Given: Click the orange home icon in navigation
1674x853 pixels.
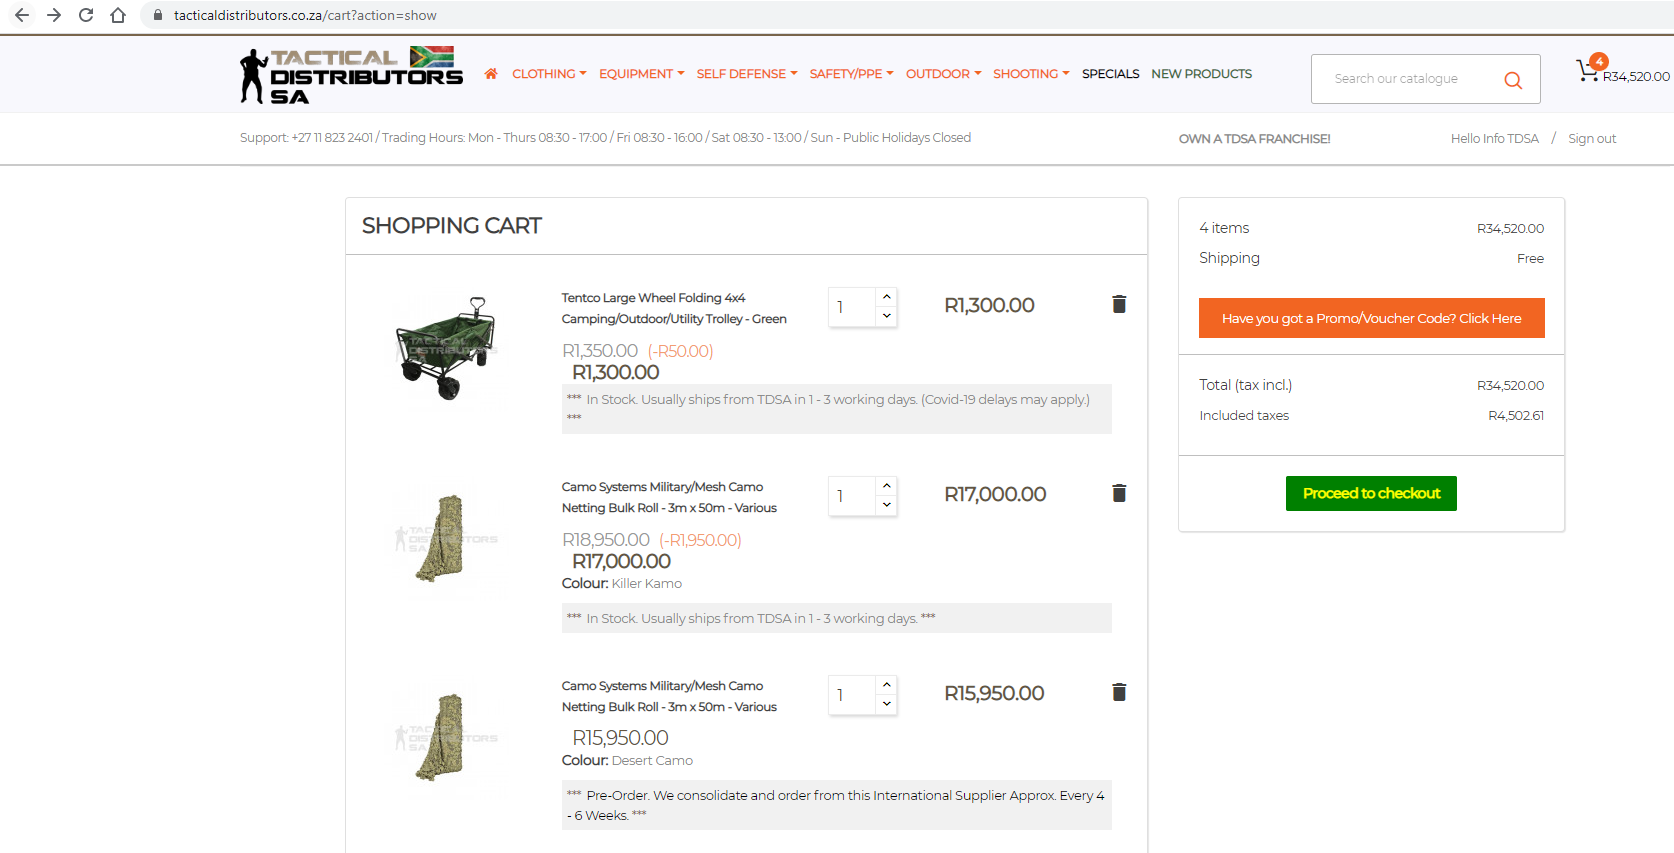Looking at the screenshot, I should click(x=491, y=74).
